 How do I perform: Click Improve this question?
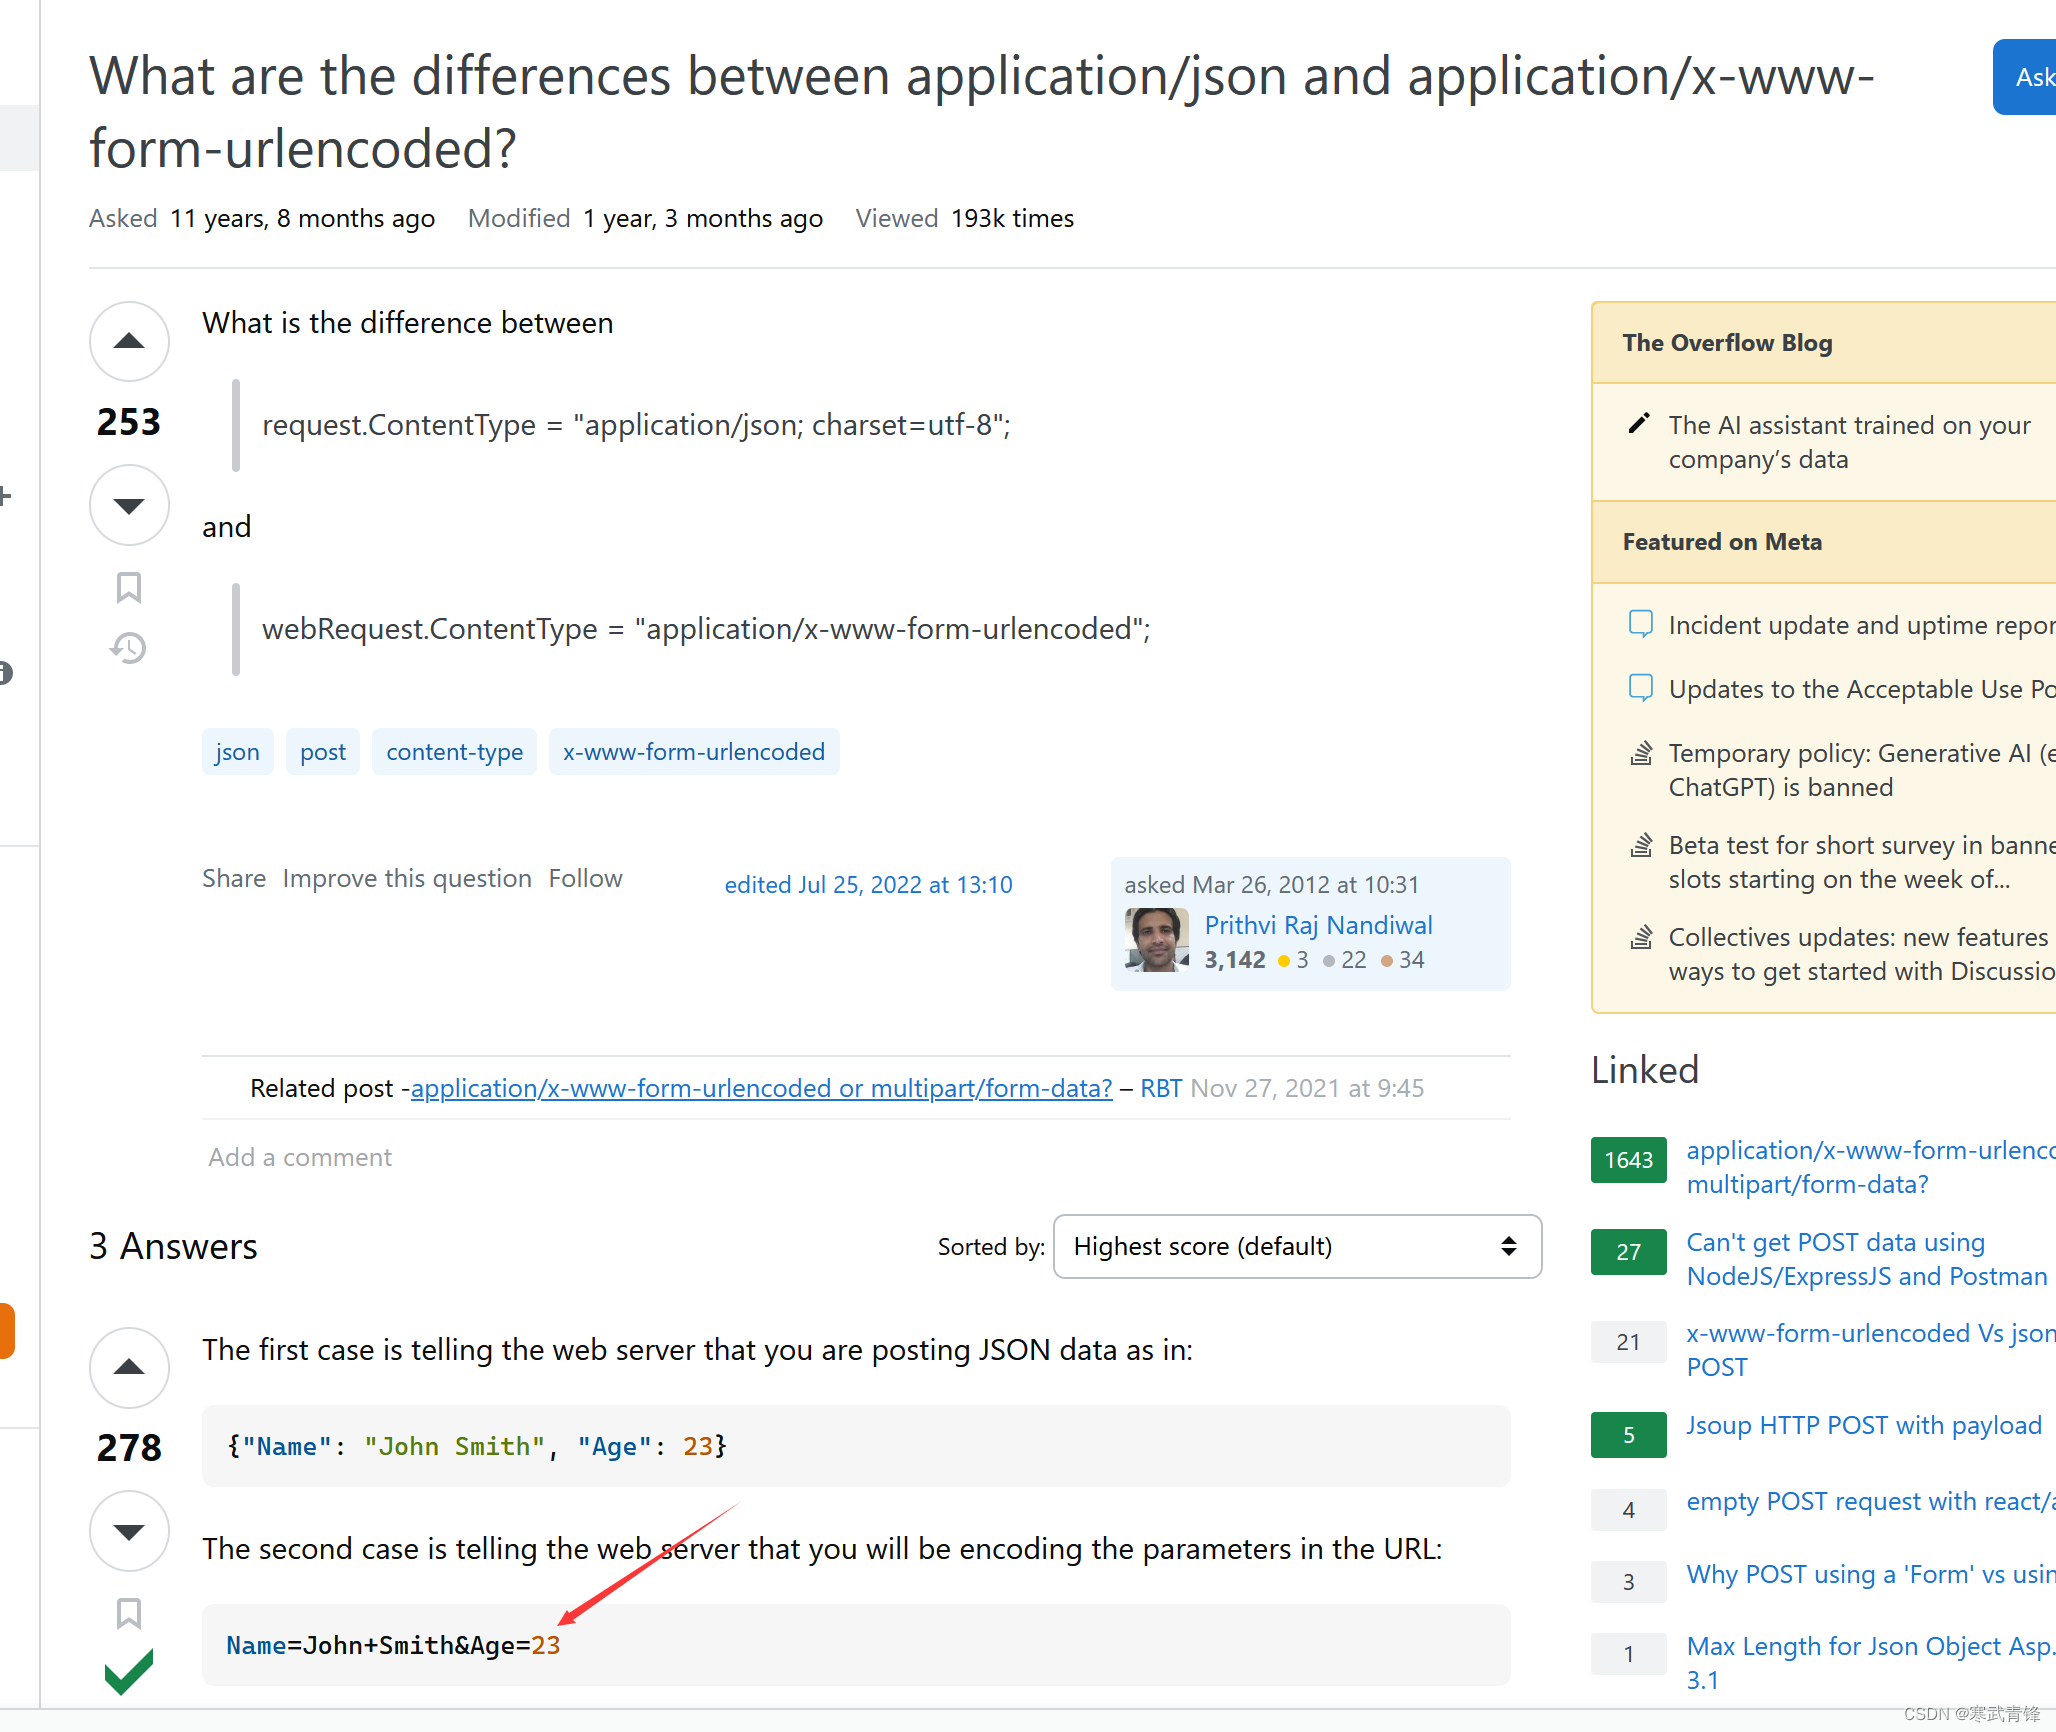406,878
